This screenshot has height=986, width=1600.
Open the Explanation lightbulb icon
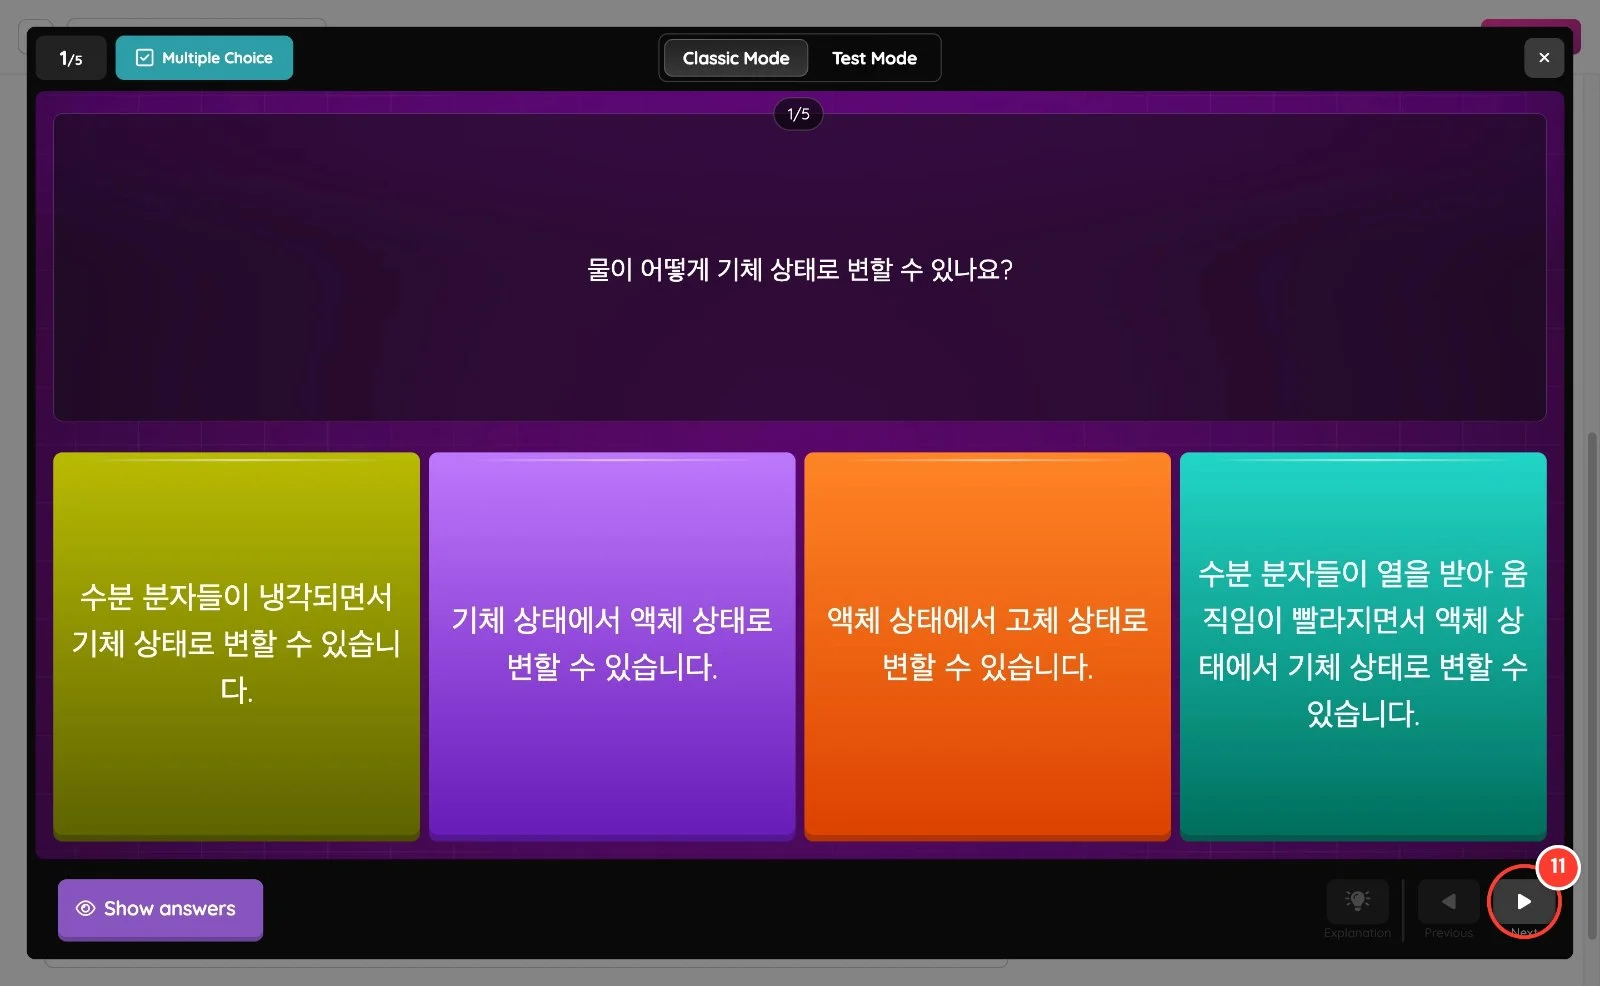tap(1357, 901)
